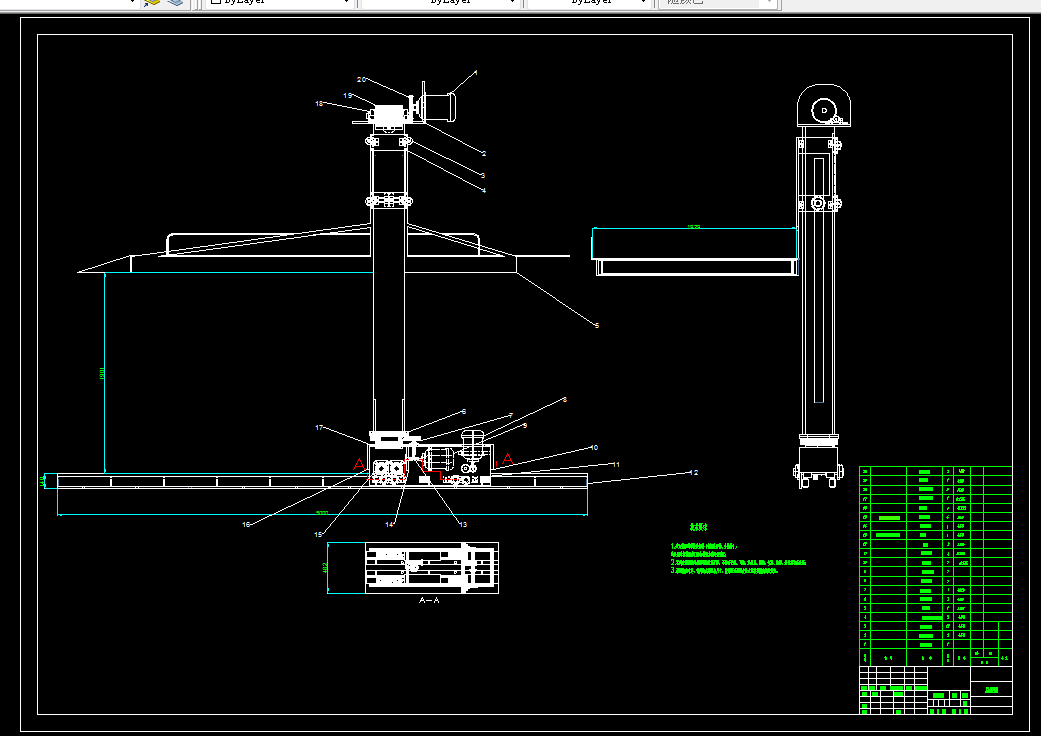Select part balloon number 3
1041x736 pixels.
tap(483, 175)
